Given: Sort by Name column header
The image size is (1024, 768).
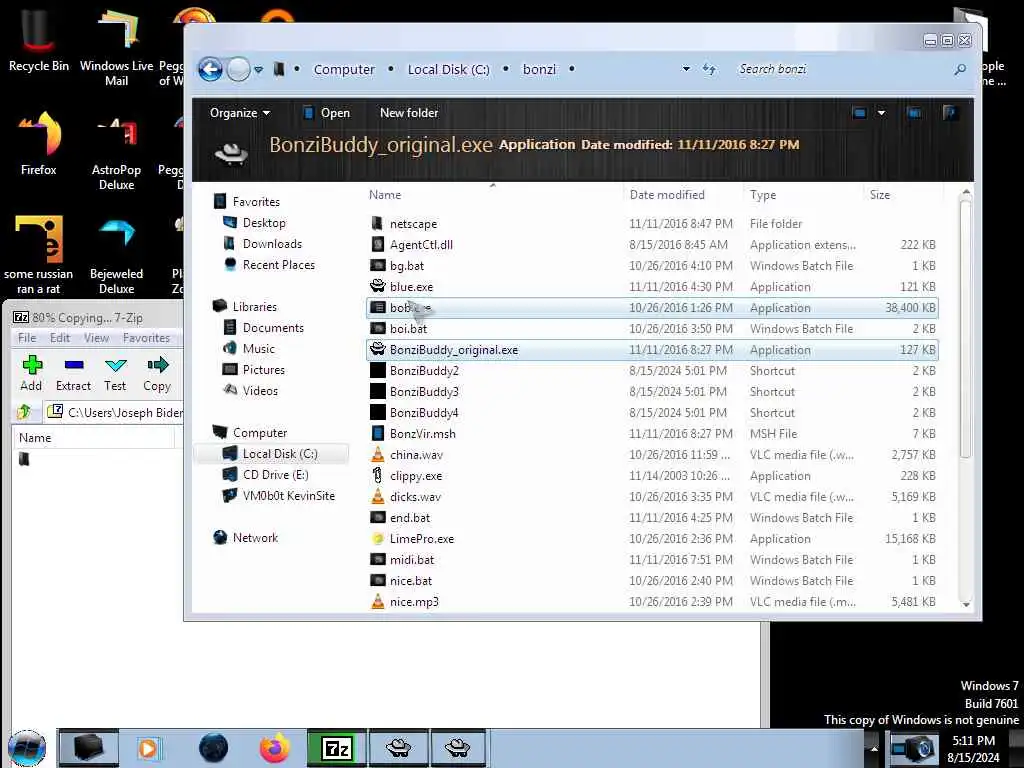Looking at the screenshot, I should [385, 195].
